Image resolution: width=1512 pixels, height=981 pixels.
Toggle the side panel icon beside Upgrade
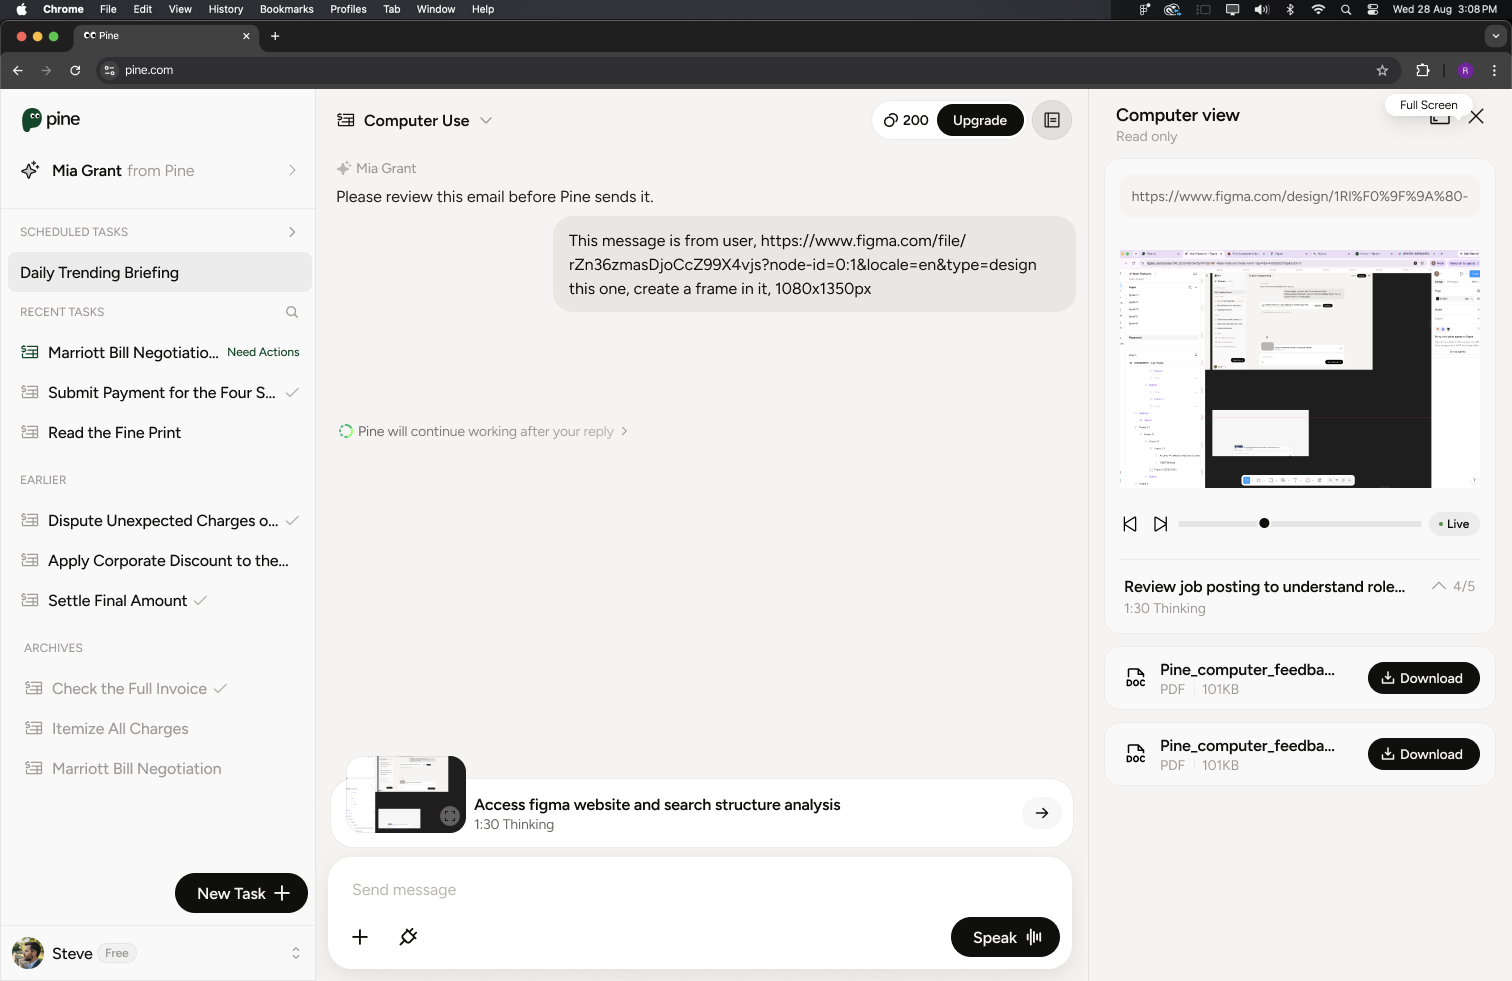[1051, 120]
